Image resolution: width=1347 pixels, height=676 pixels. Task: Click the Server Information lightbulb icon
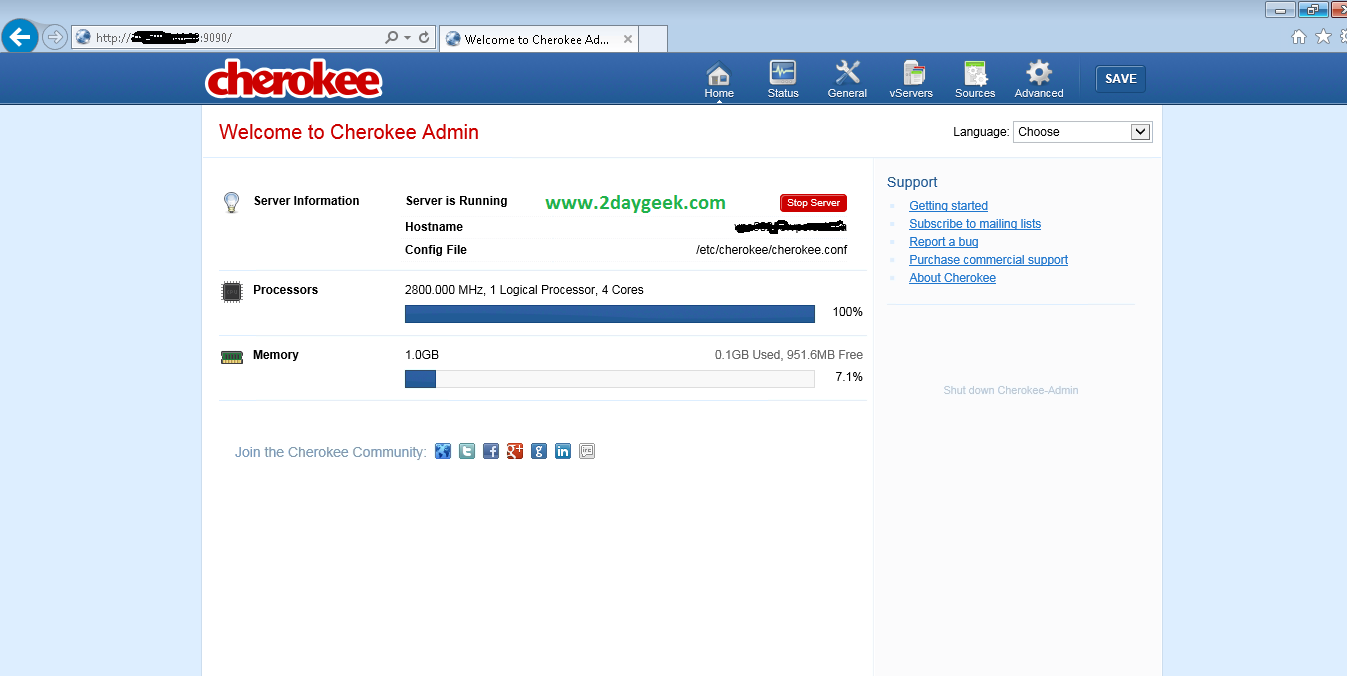pyautogui.click(x=231, y=203)
